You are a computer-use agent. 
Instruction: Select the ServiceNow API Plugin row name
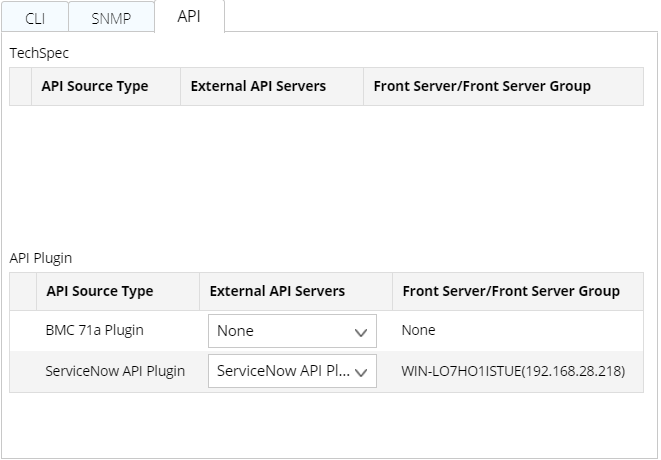pos(115,371)
